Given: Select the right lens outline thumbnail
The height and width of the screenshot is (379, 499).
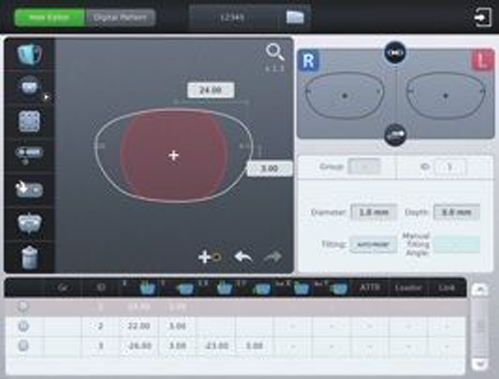Looking at the screenshot, I should (x=345, y=95).
